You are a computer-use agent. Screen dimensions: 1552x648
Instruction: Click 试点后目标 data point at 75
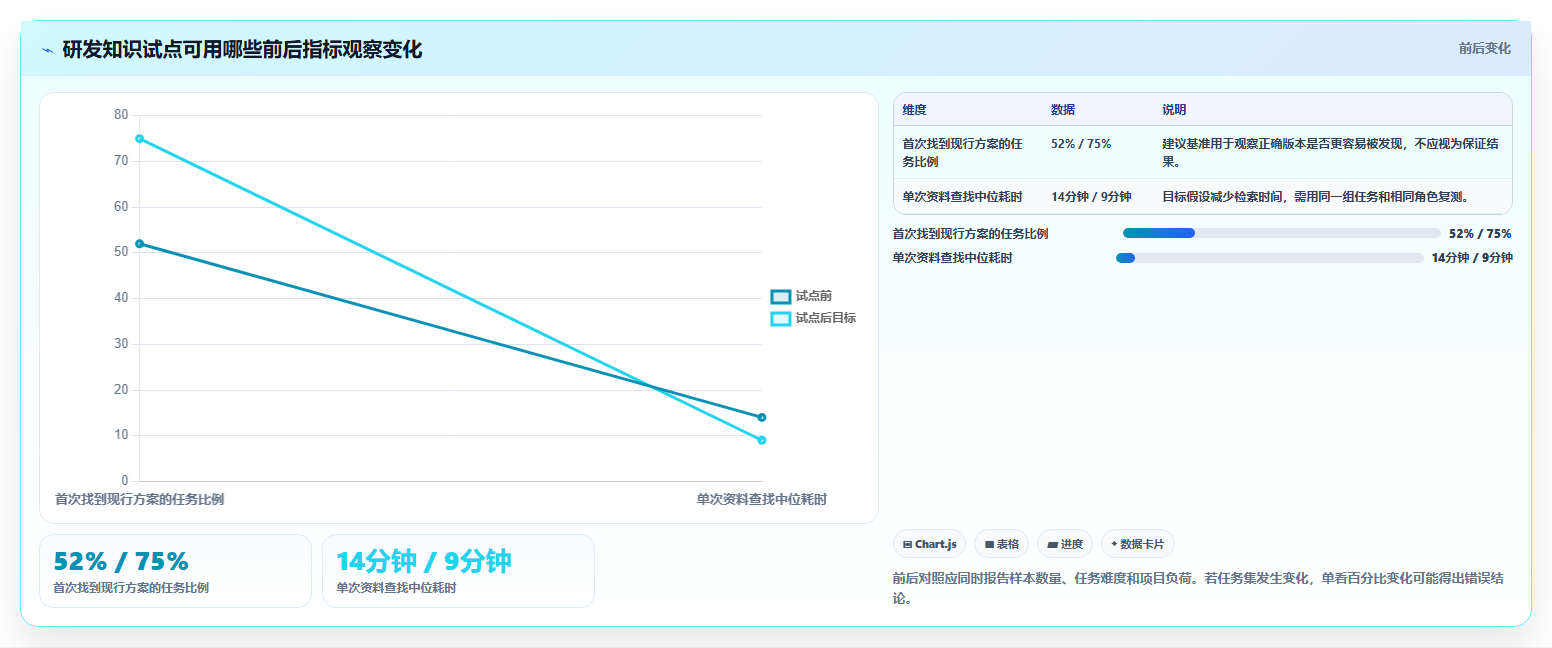[139, 138]
